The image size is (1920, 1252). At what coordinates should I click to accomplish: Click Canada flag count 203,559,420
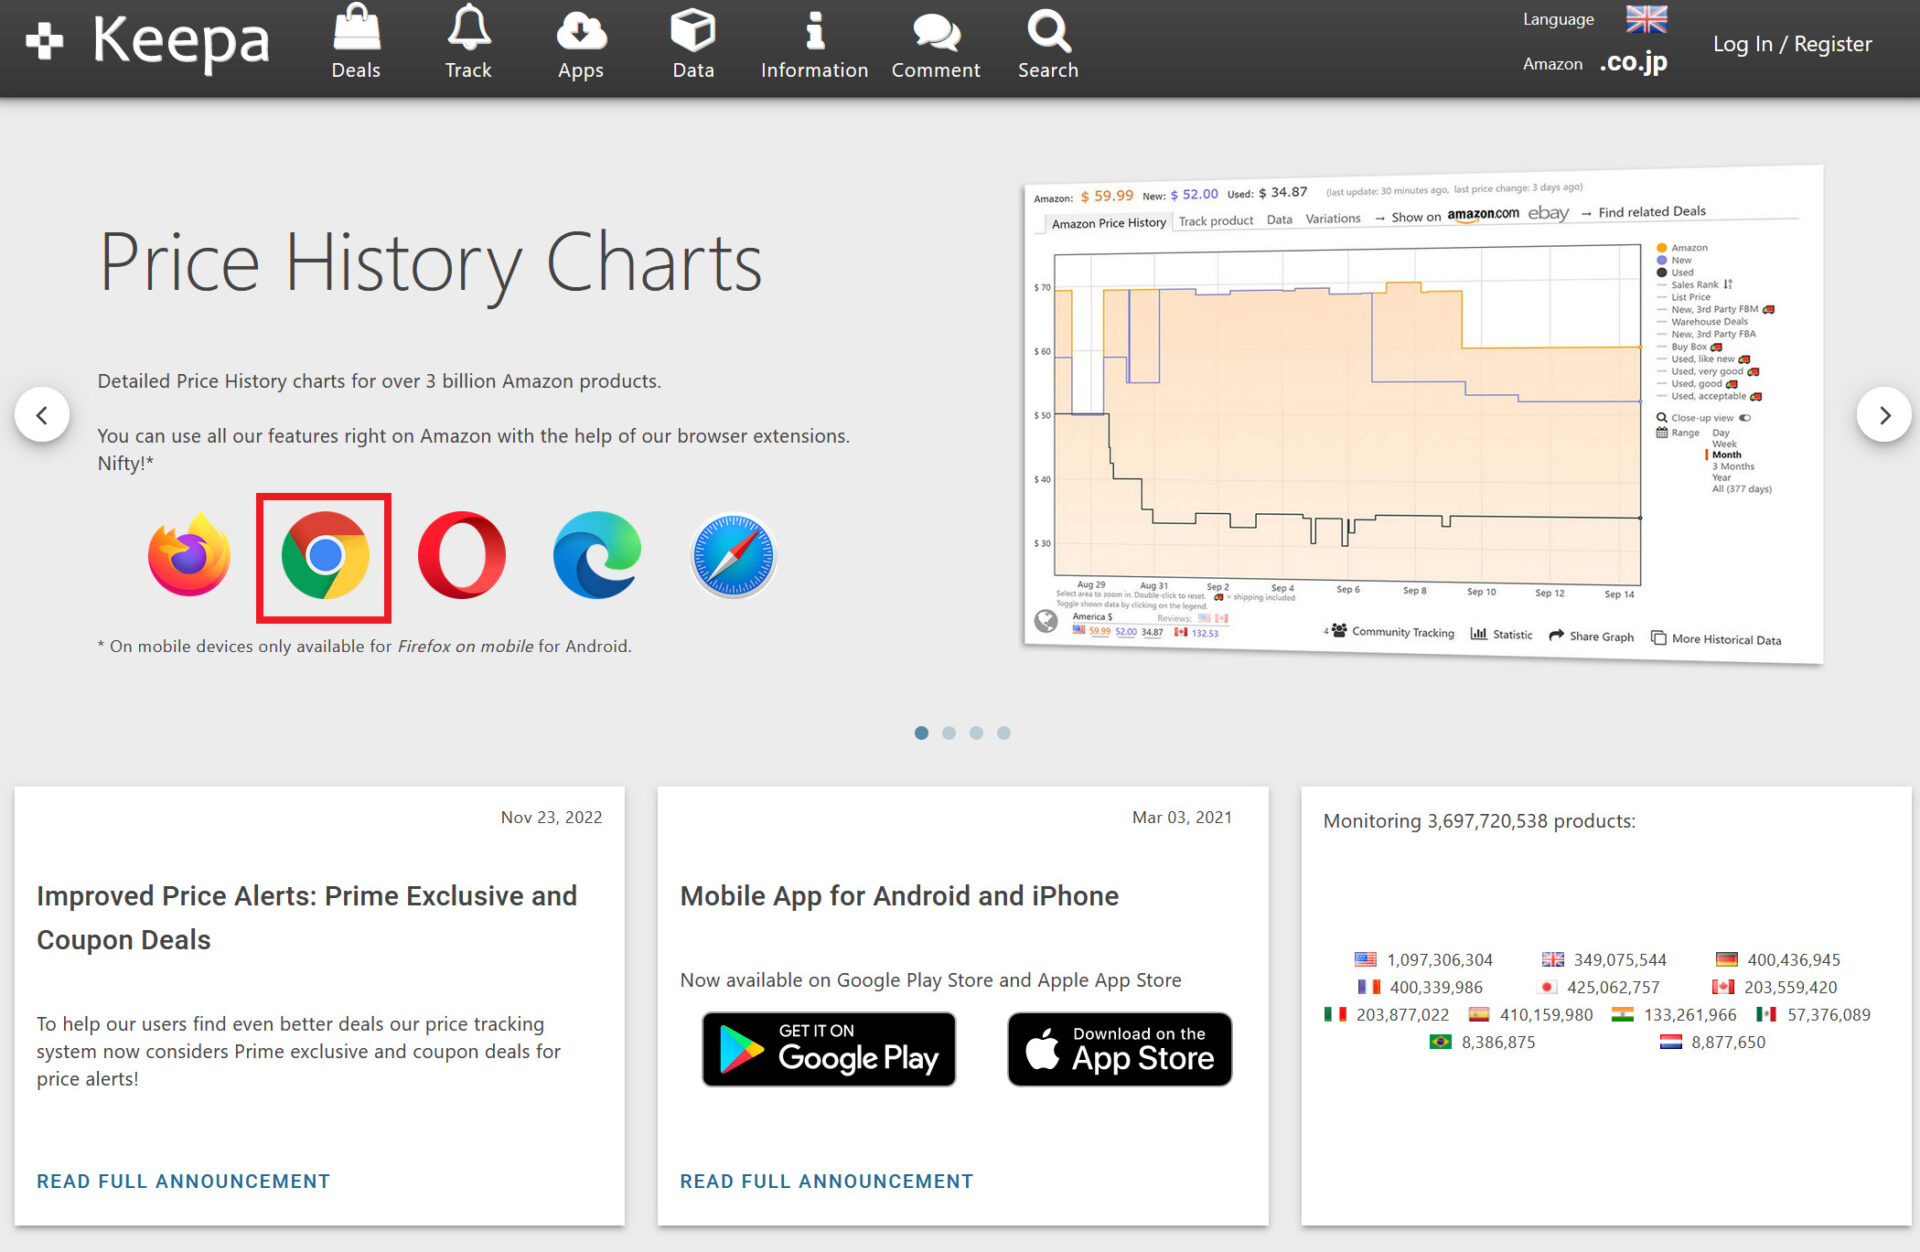click(x=1775, y=987)
